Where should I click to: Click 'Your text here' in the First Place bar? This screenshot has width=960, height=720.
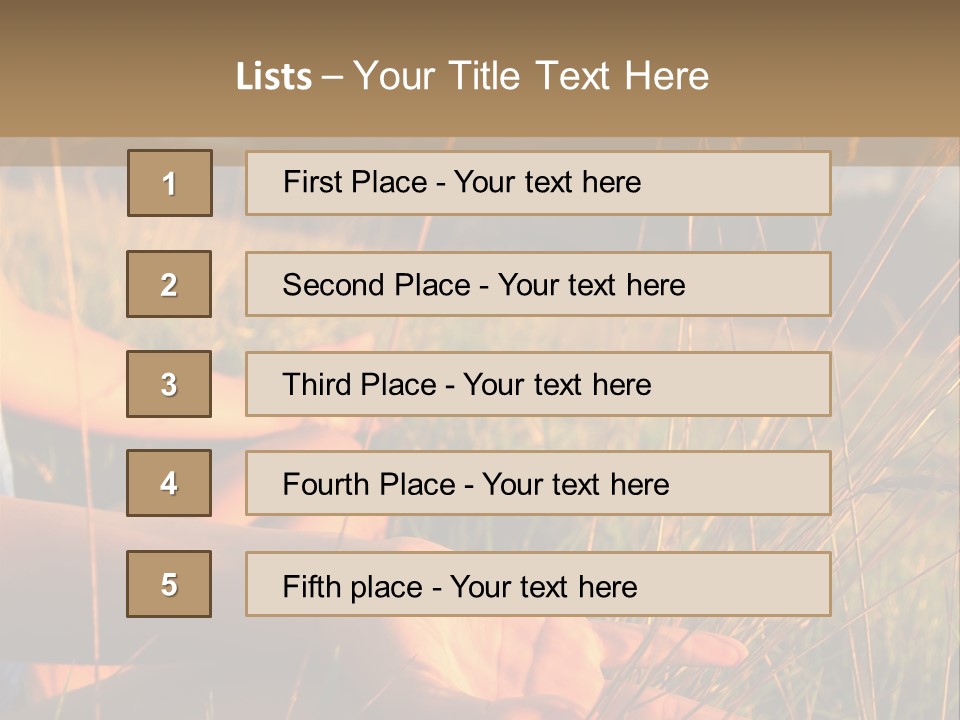pyautogui.click(x=547, y=182)
